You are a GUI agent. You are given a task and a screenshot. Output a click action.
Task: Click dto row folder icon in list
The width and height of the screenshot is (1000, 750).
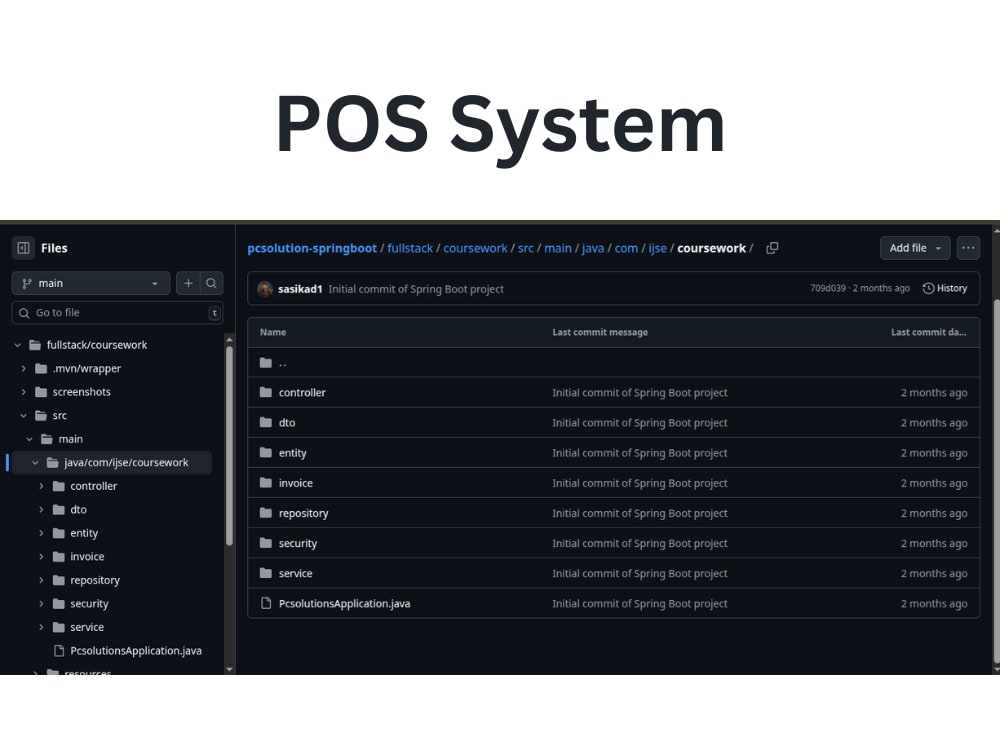coord(266,422)
